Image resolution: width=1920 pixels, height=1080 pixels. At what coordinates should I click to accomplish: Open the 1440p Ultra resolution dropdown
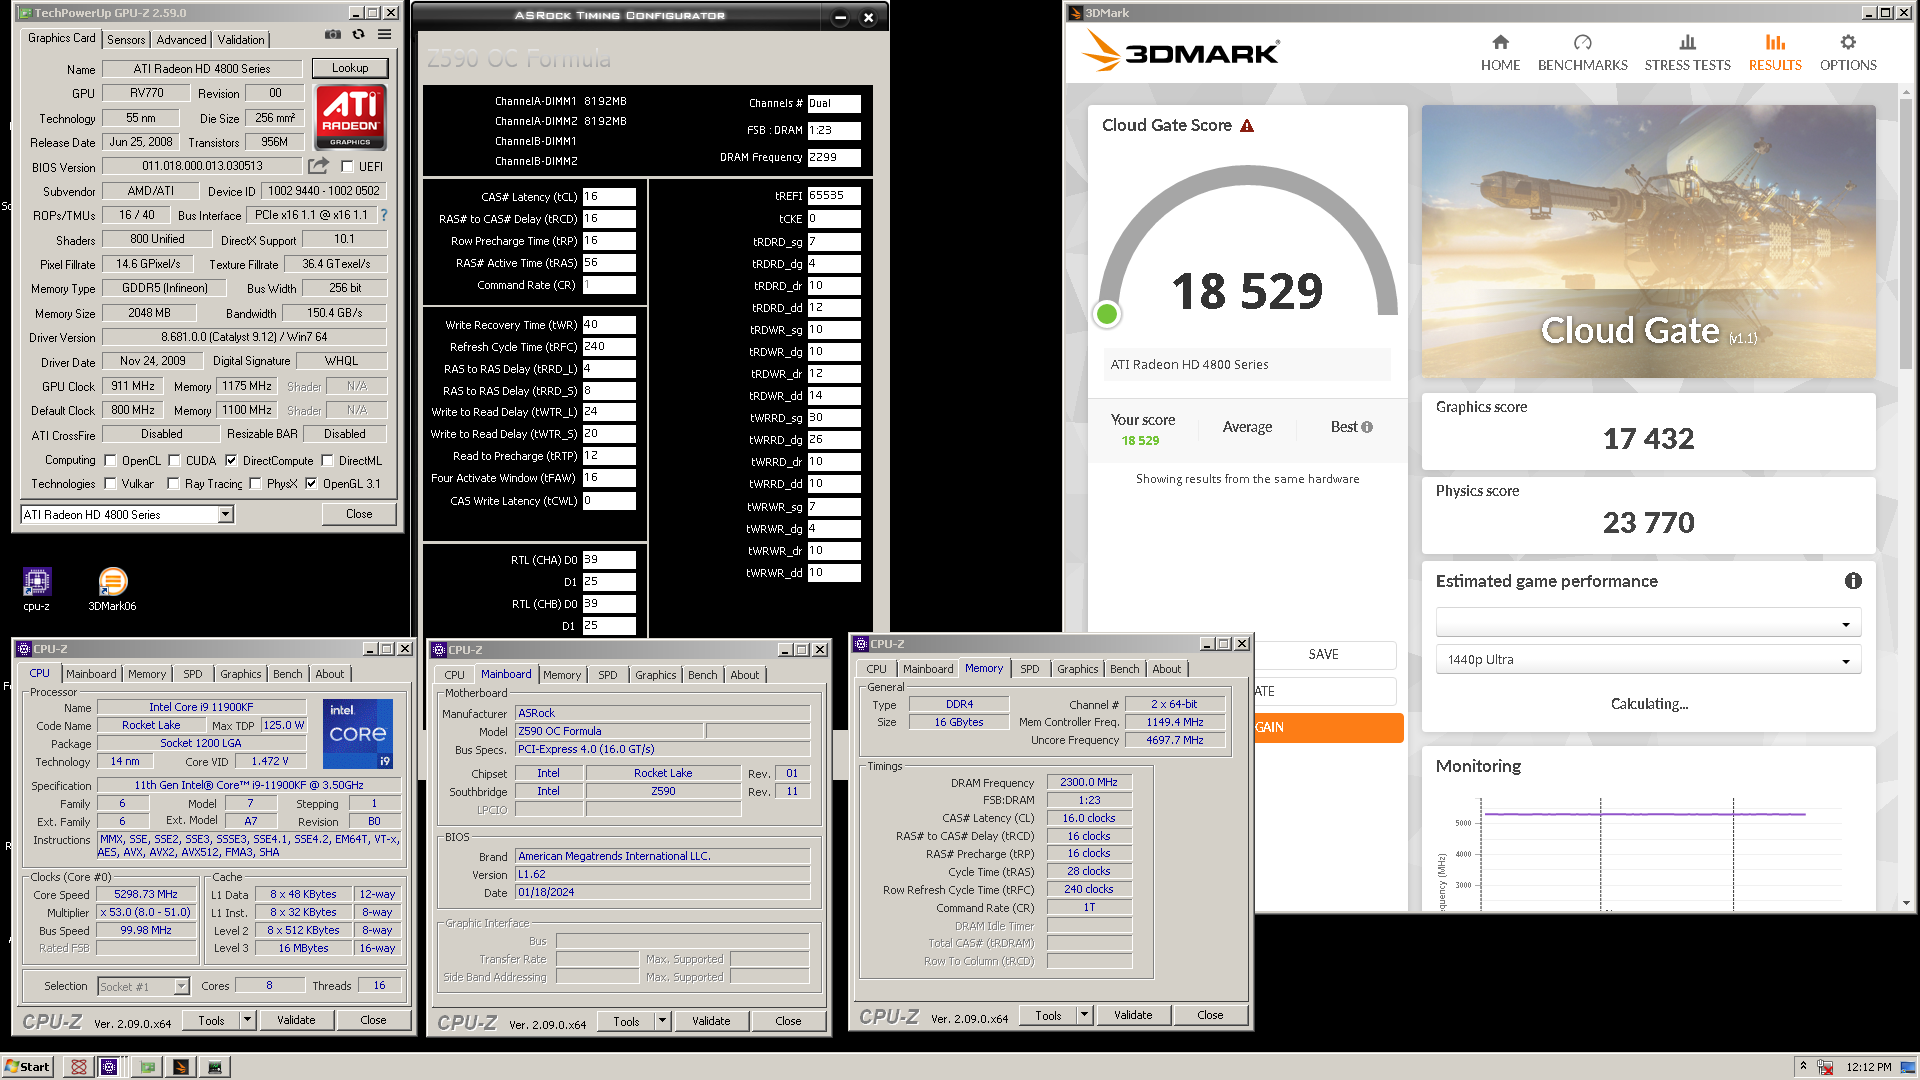(1648, 660)
